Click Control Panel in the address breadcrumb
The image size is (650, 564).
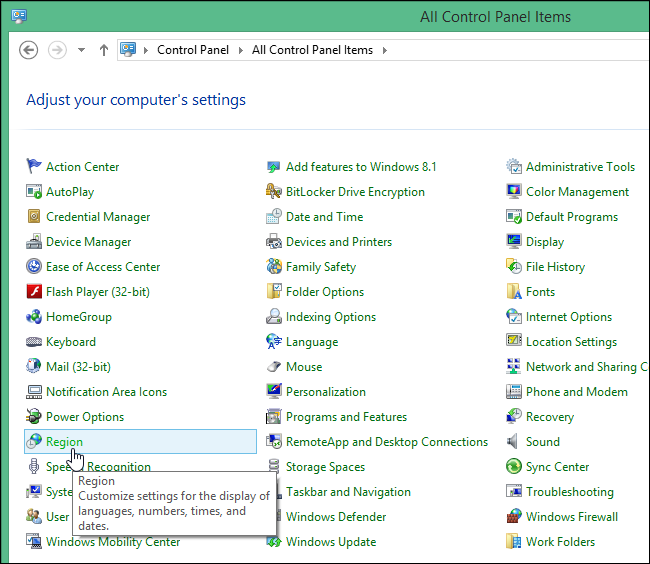click(x=192, y=50)
